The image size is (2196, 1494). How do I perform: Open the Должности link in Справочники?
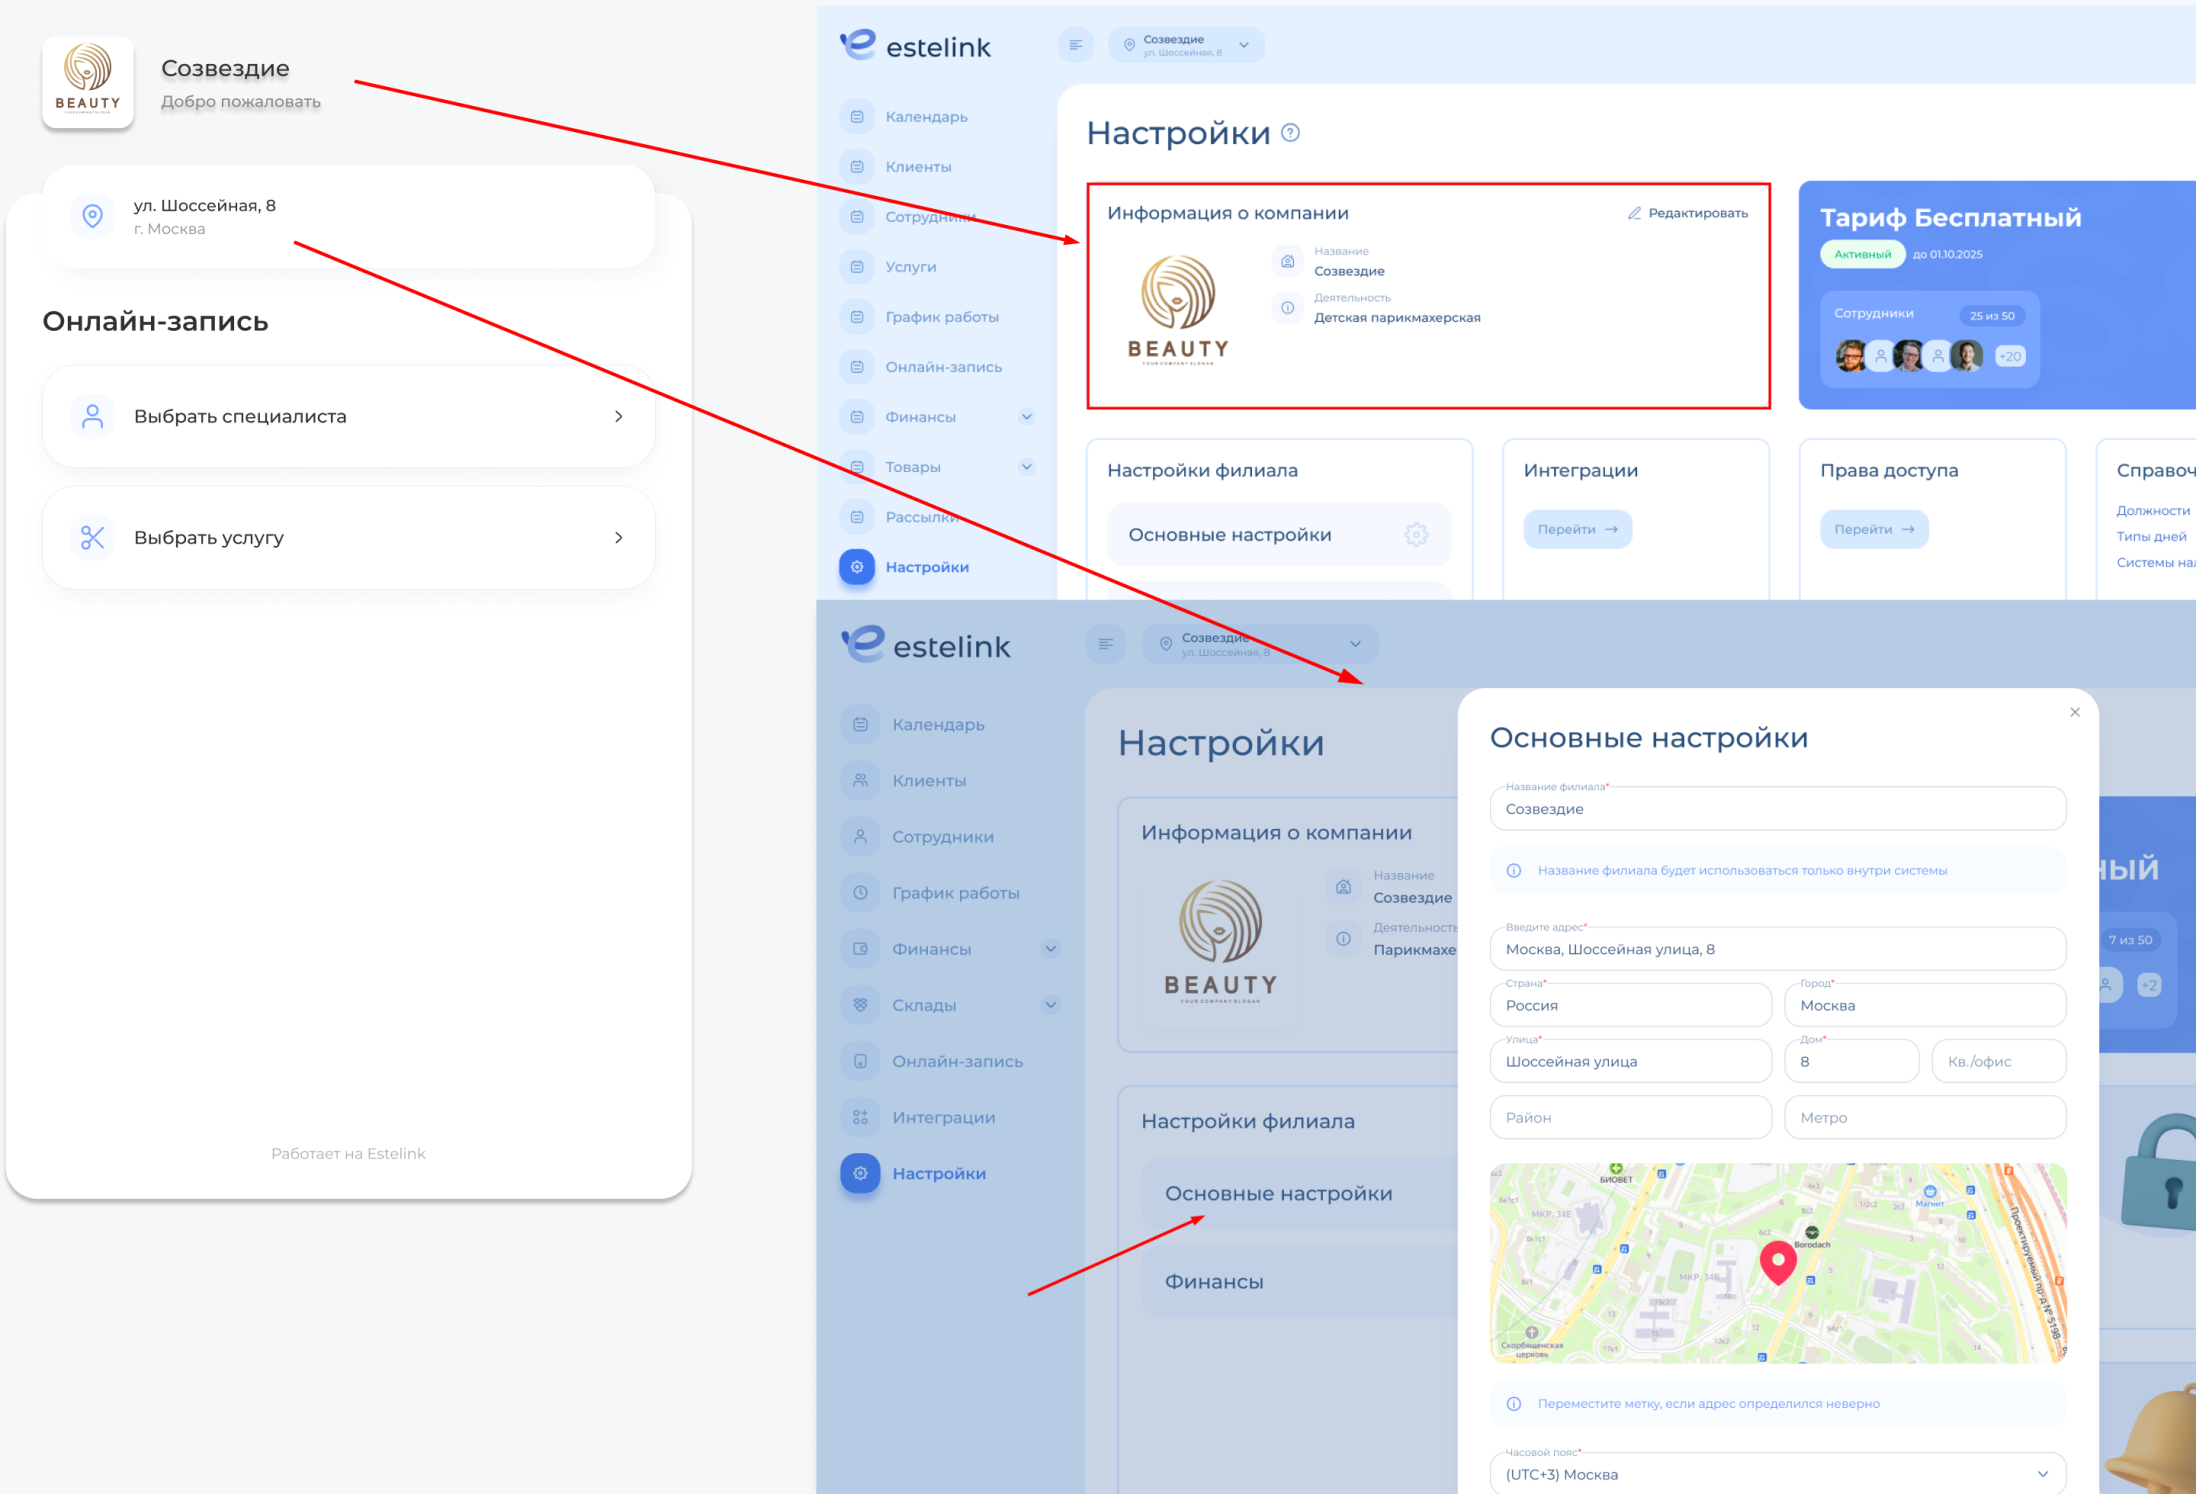tap(2152, 511)
